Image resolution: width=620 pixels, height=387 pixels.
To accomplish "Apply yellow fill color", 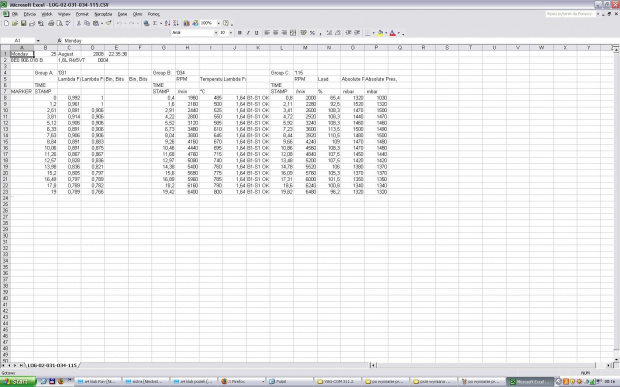I will pyautogui.click(x=380, y=33).
